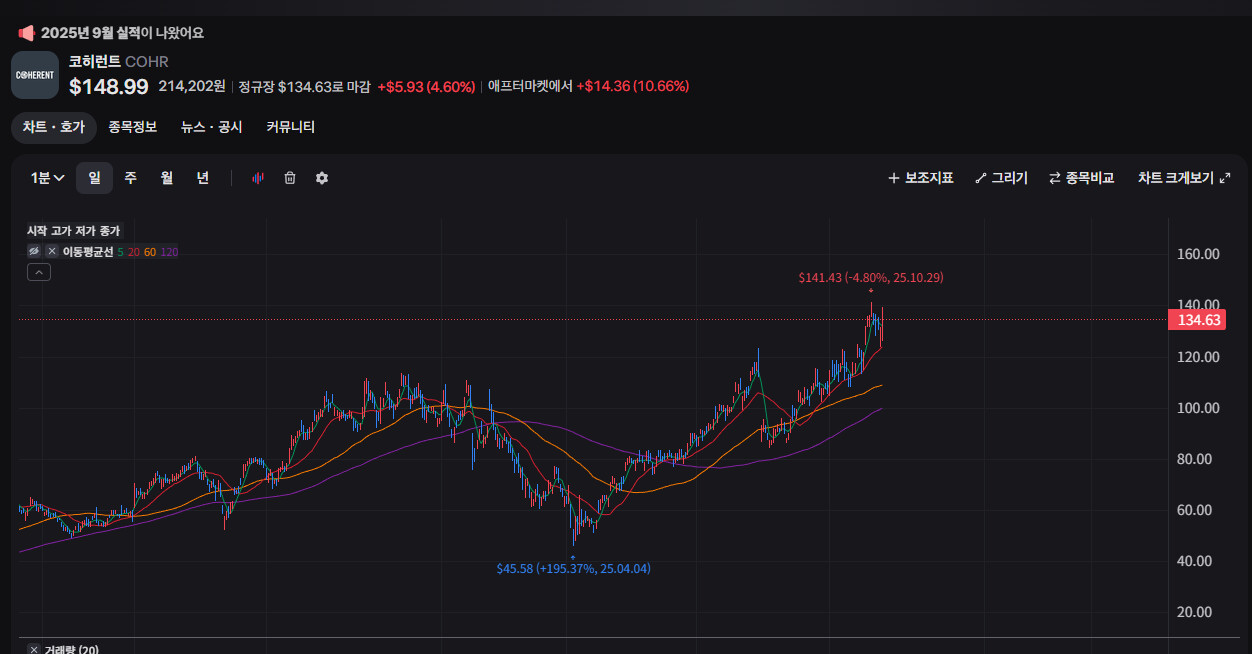Click the megaphone announcement icon
Screen dimensions: 1252x654
[27, 33]
